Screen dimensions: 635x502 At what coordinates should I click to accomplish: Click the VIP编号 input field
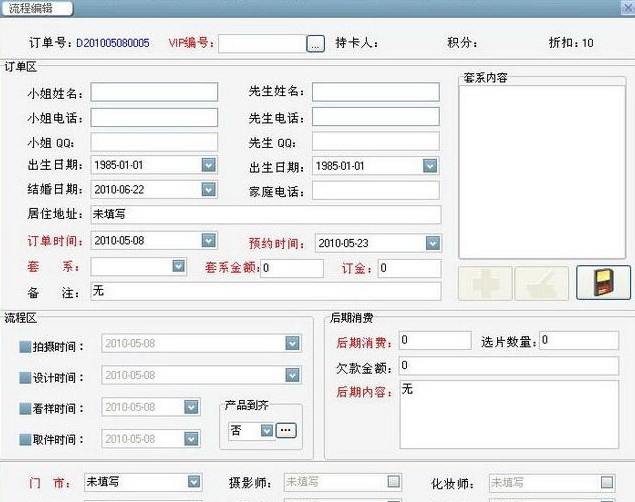(x=262, y=44)
